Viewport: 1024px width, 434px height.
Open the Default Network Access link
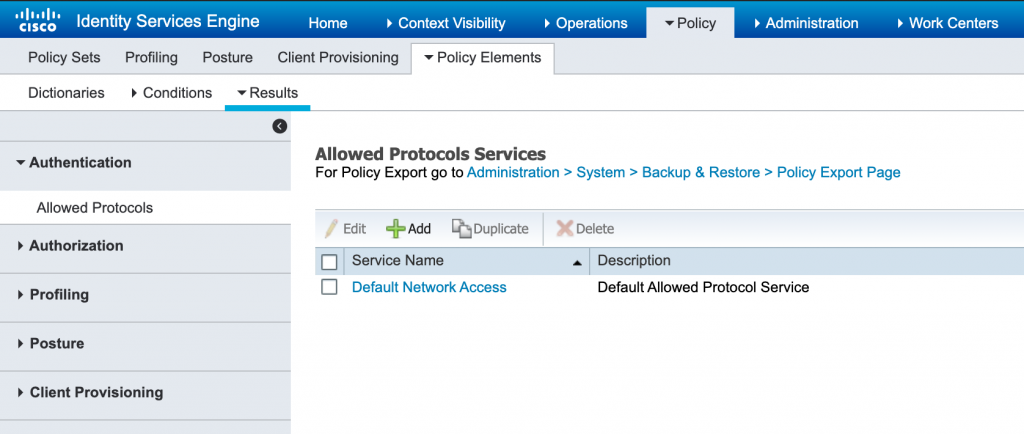tap(429, 288)
